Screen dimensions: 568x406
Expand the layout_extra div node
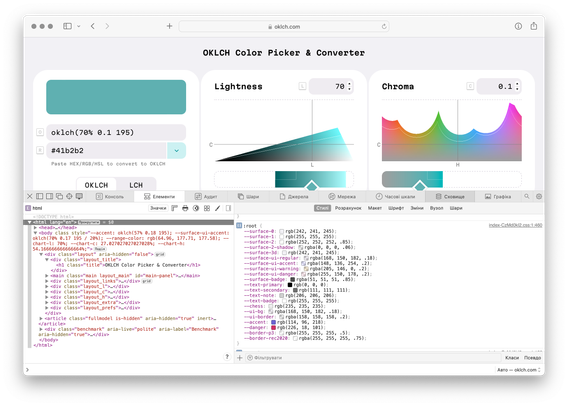(x=46, y=302)
